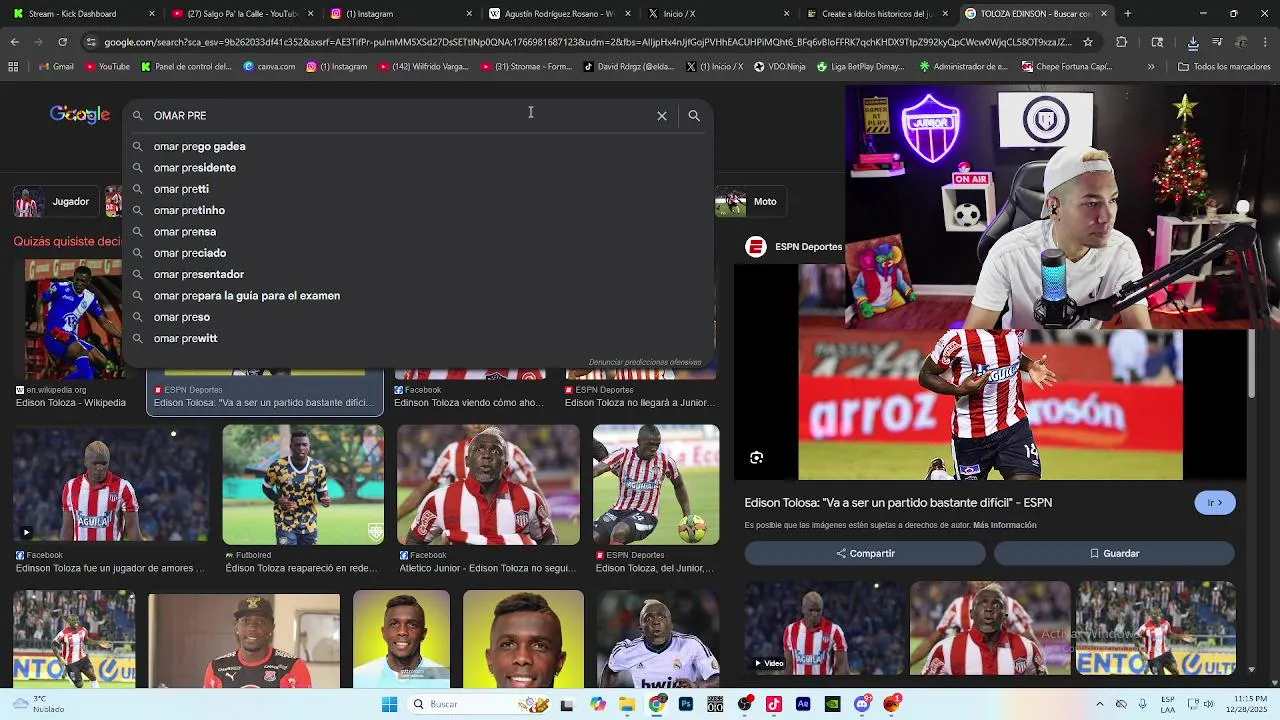The width and height of the screenshot is (1280, 720).
Task: Play the related Video thumbnail
Action: pyautogui.click(x=824, y=628)
